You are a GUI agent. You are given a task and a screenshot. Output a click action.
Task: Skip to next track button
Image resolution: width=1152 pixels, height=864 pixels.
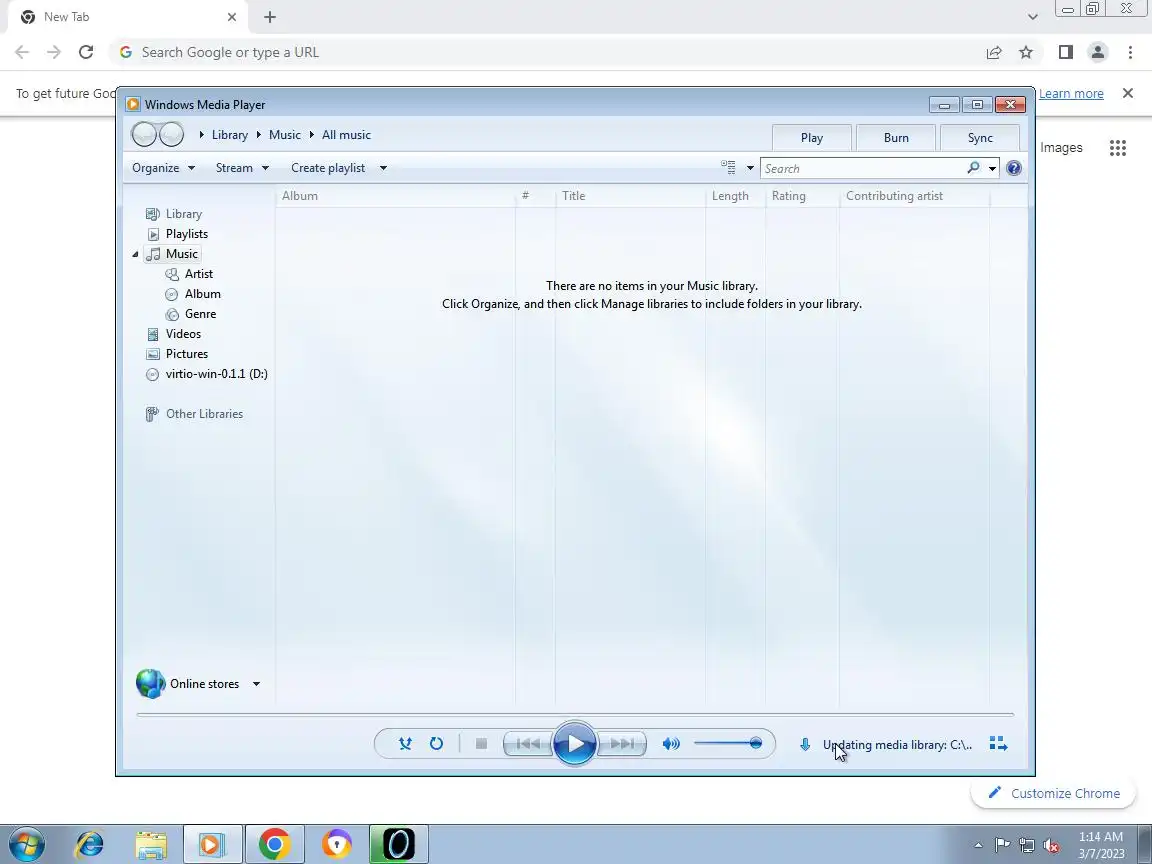[622, 744]
